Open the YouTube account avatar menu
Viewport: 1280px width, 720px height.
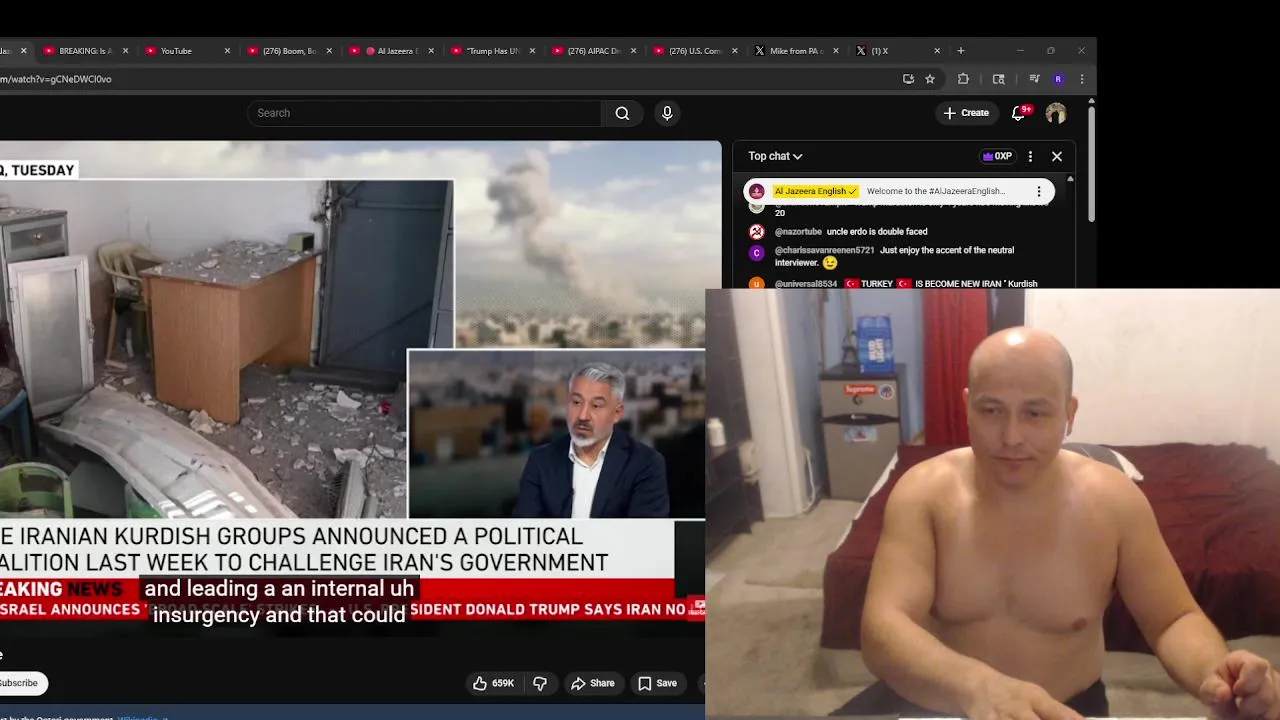point(1056,113)
